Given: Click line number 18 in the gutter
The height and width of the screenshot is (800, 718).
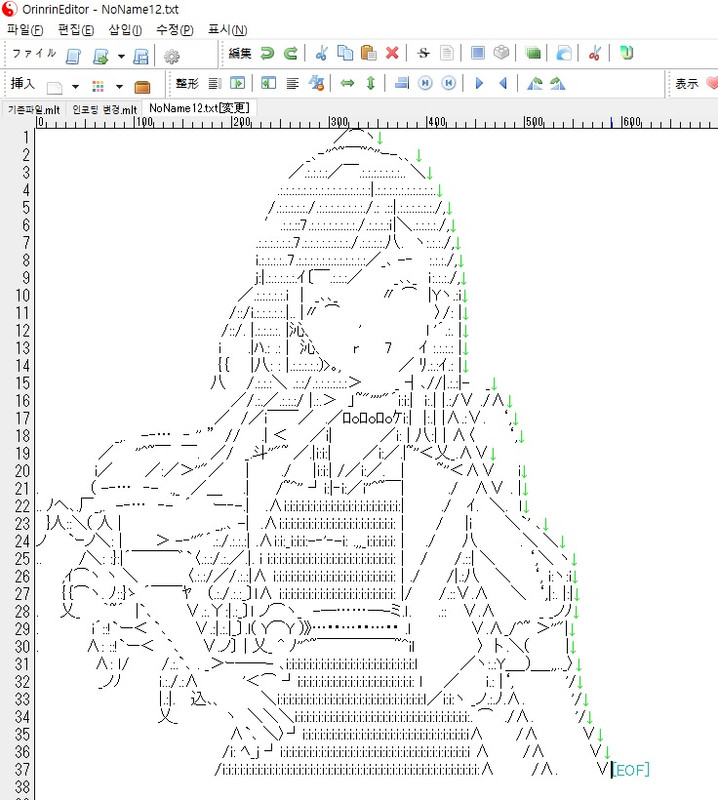Looking at the screenshot, I should click(x=22, y=436).
